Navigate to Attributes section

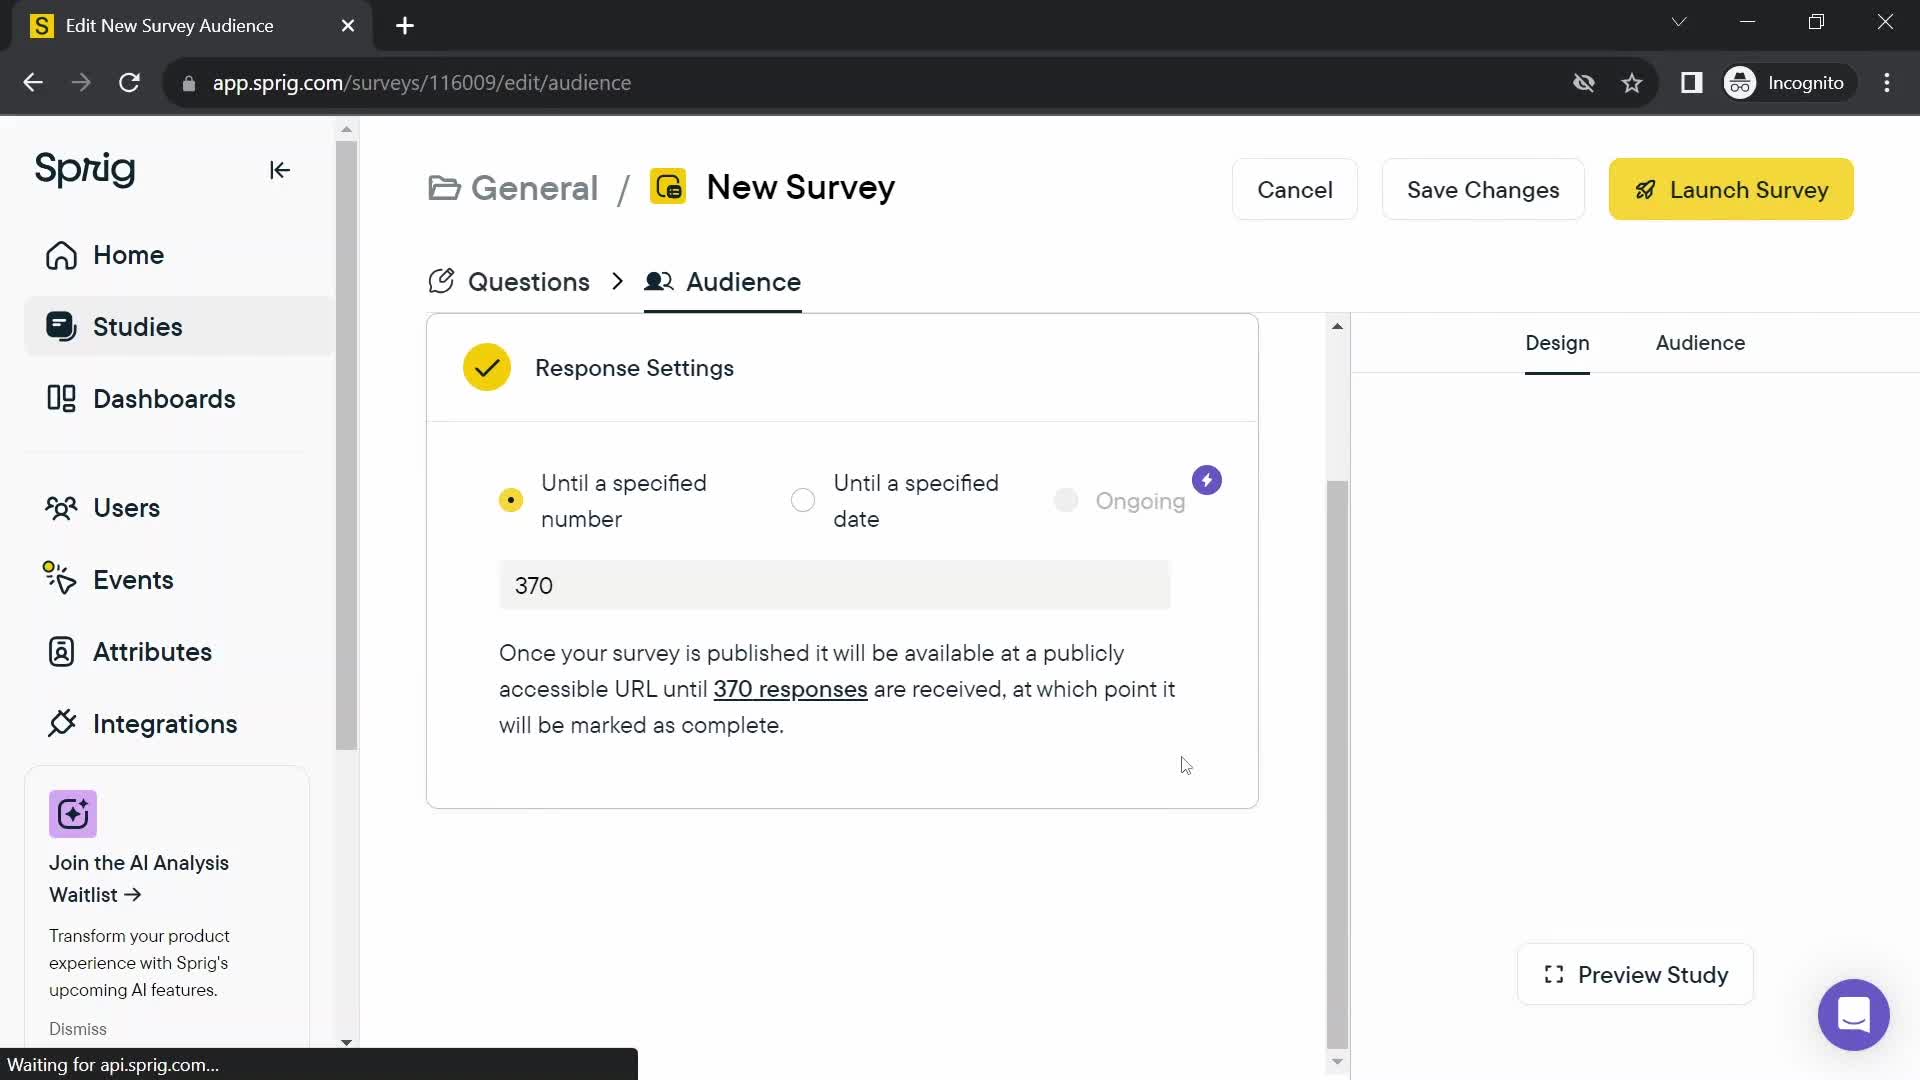[152, 650]
